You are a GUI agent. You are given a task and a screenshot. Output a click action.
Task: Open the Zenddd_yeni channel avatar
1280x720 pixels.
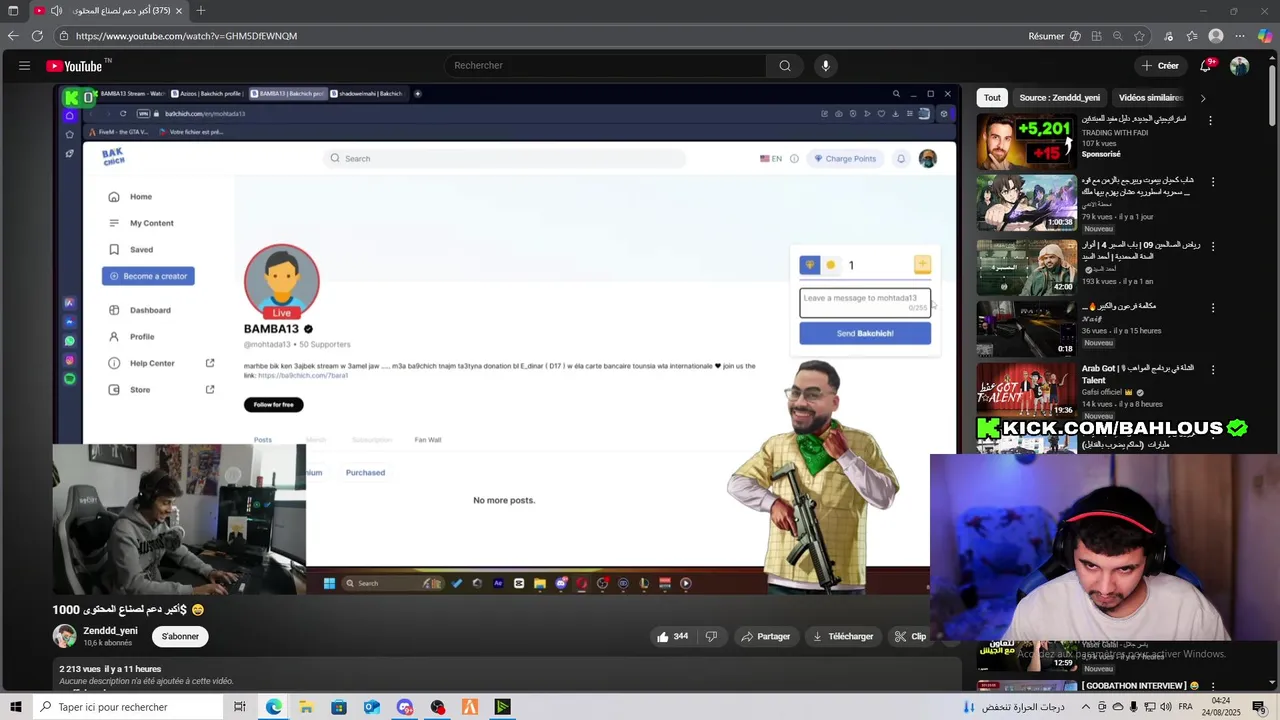pos(65,636)
